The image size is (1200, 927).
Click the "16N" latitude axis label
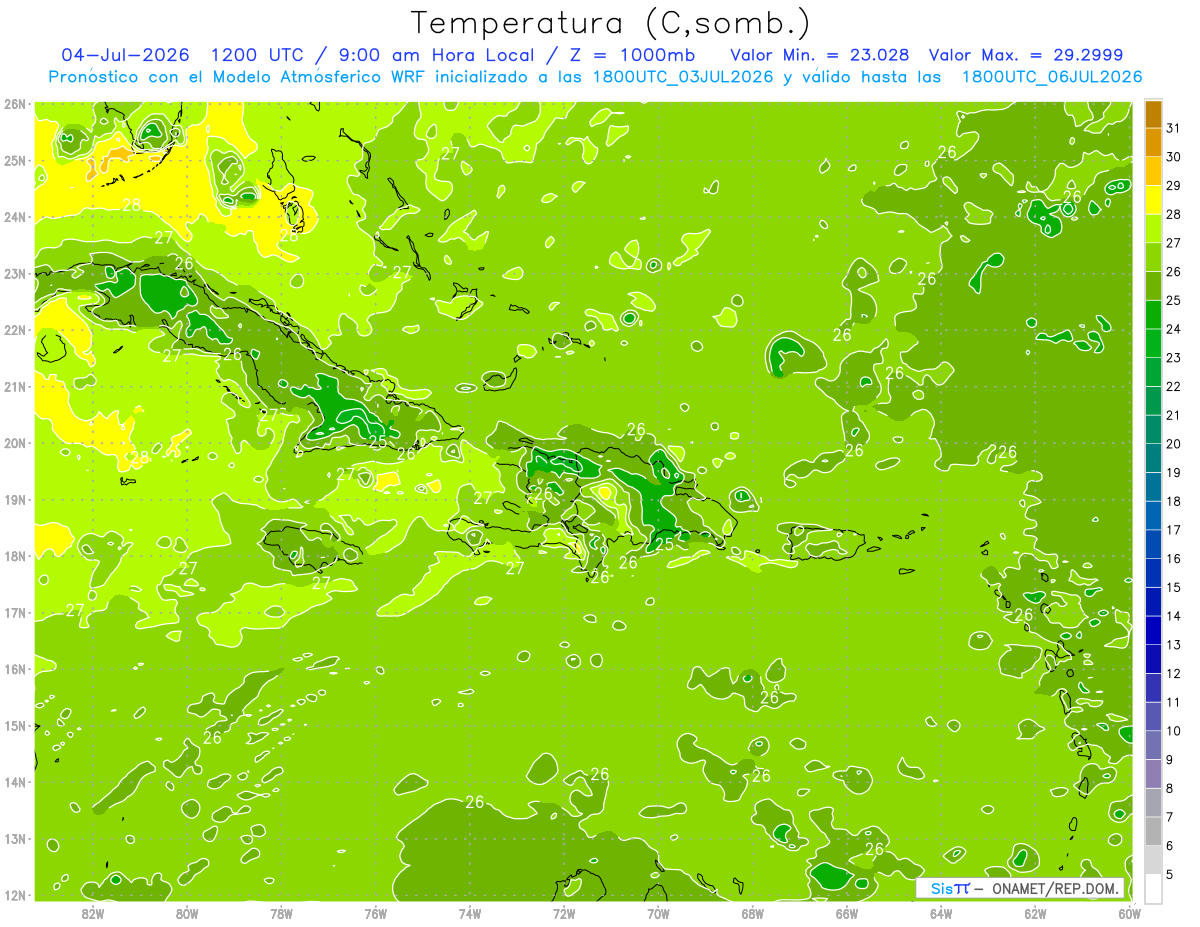(x=15, y=669)
